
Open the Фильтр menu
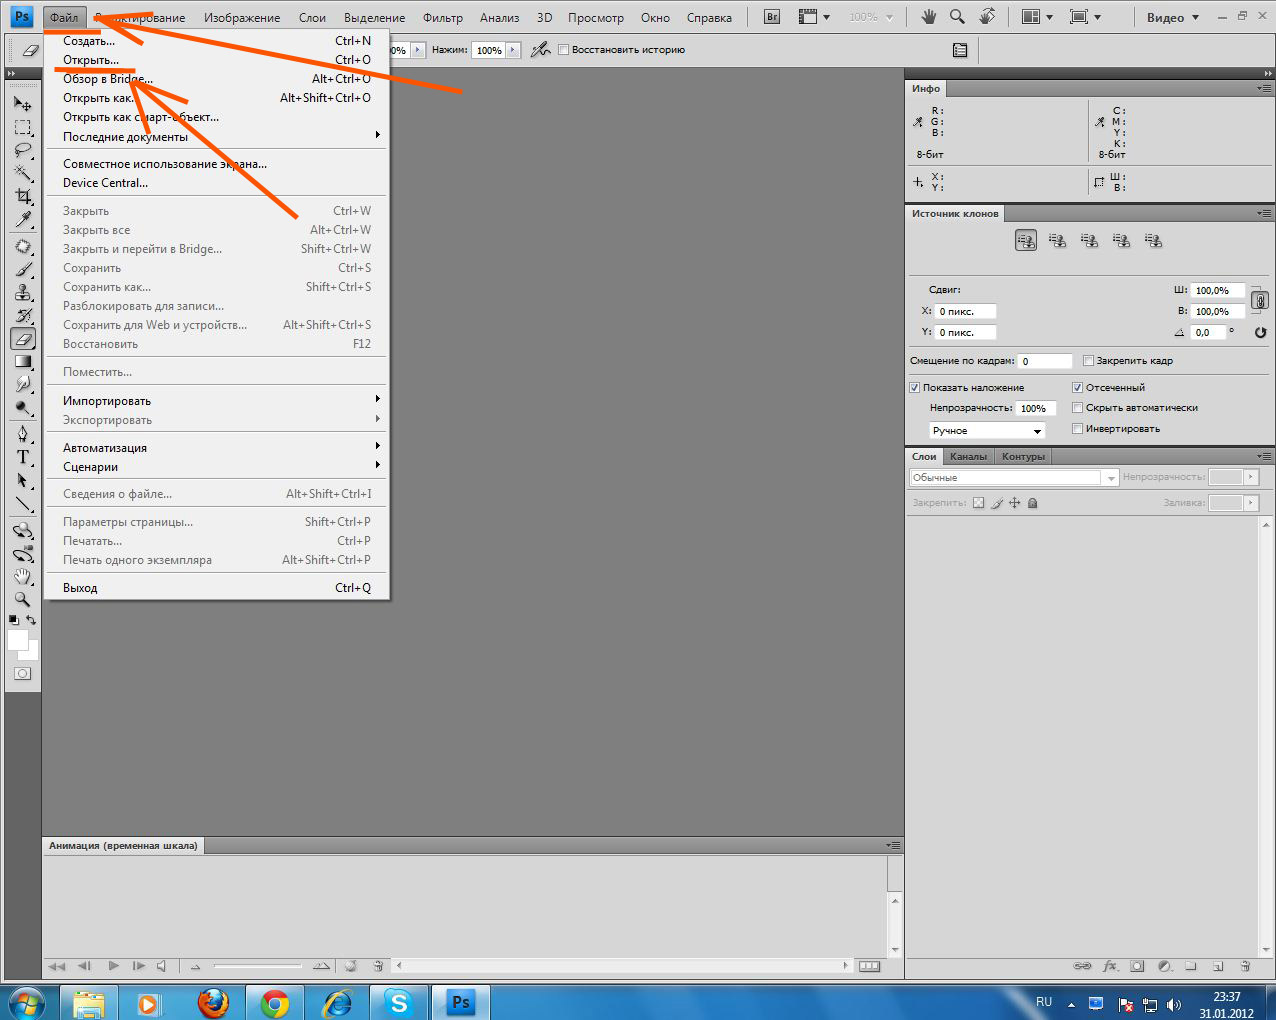pyautogui.click(x=443, y=17)
